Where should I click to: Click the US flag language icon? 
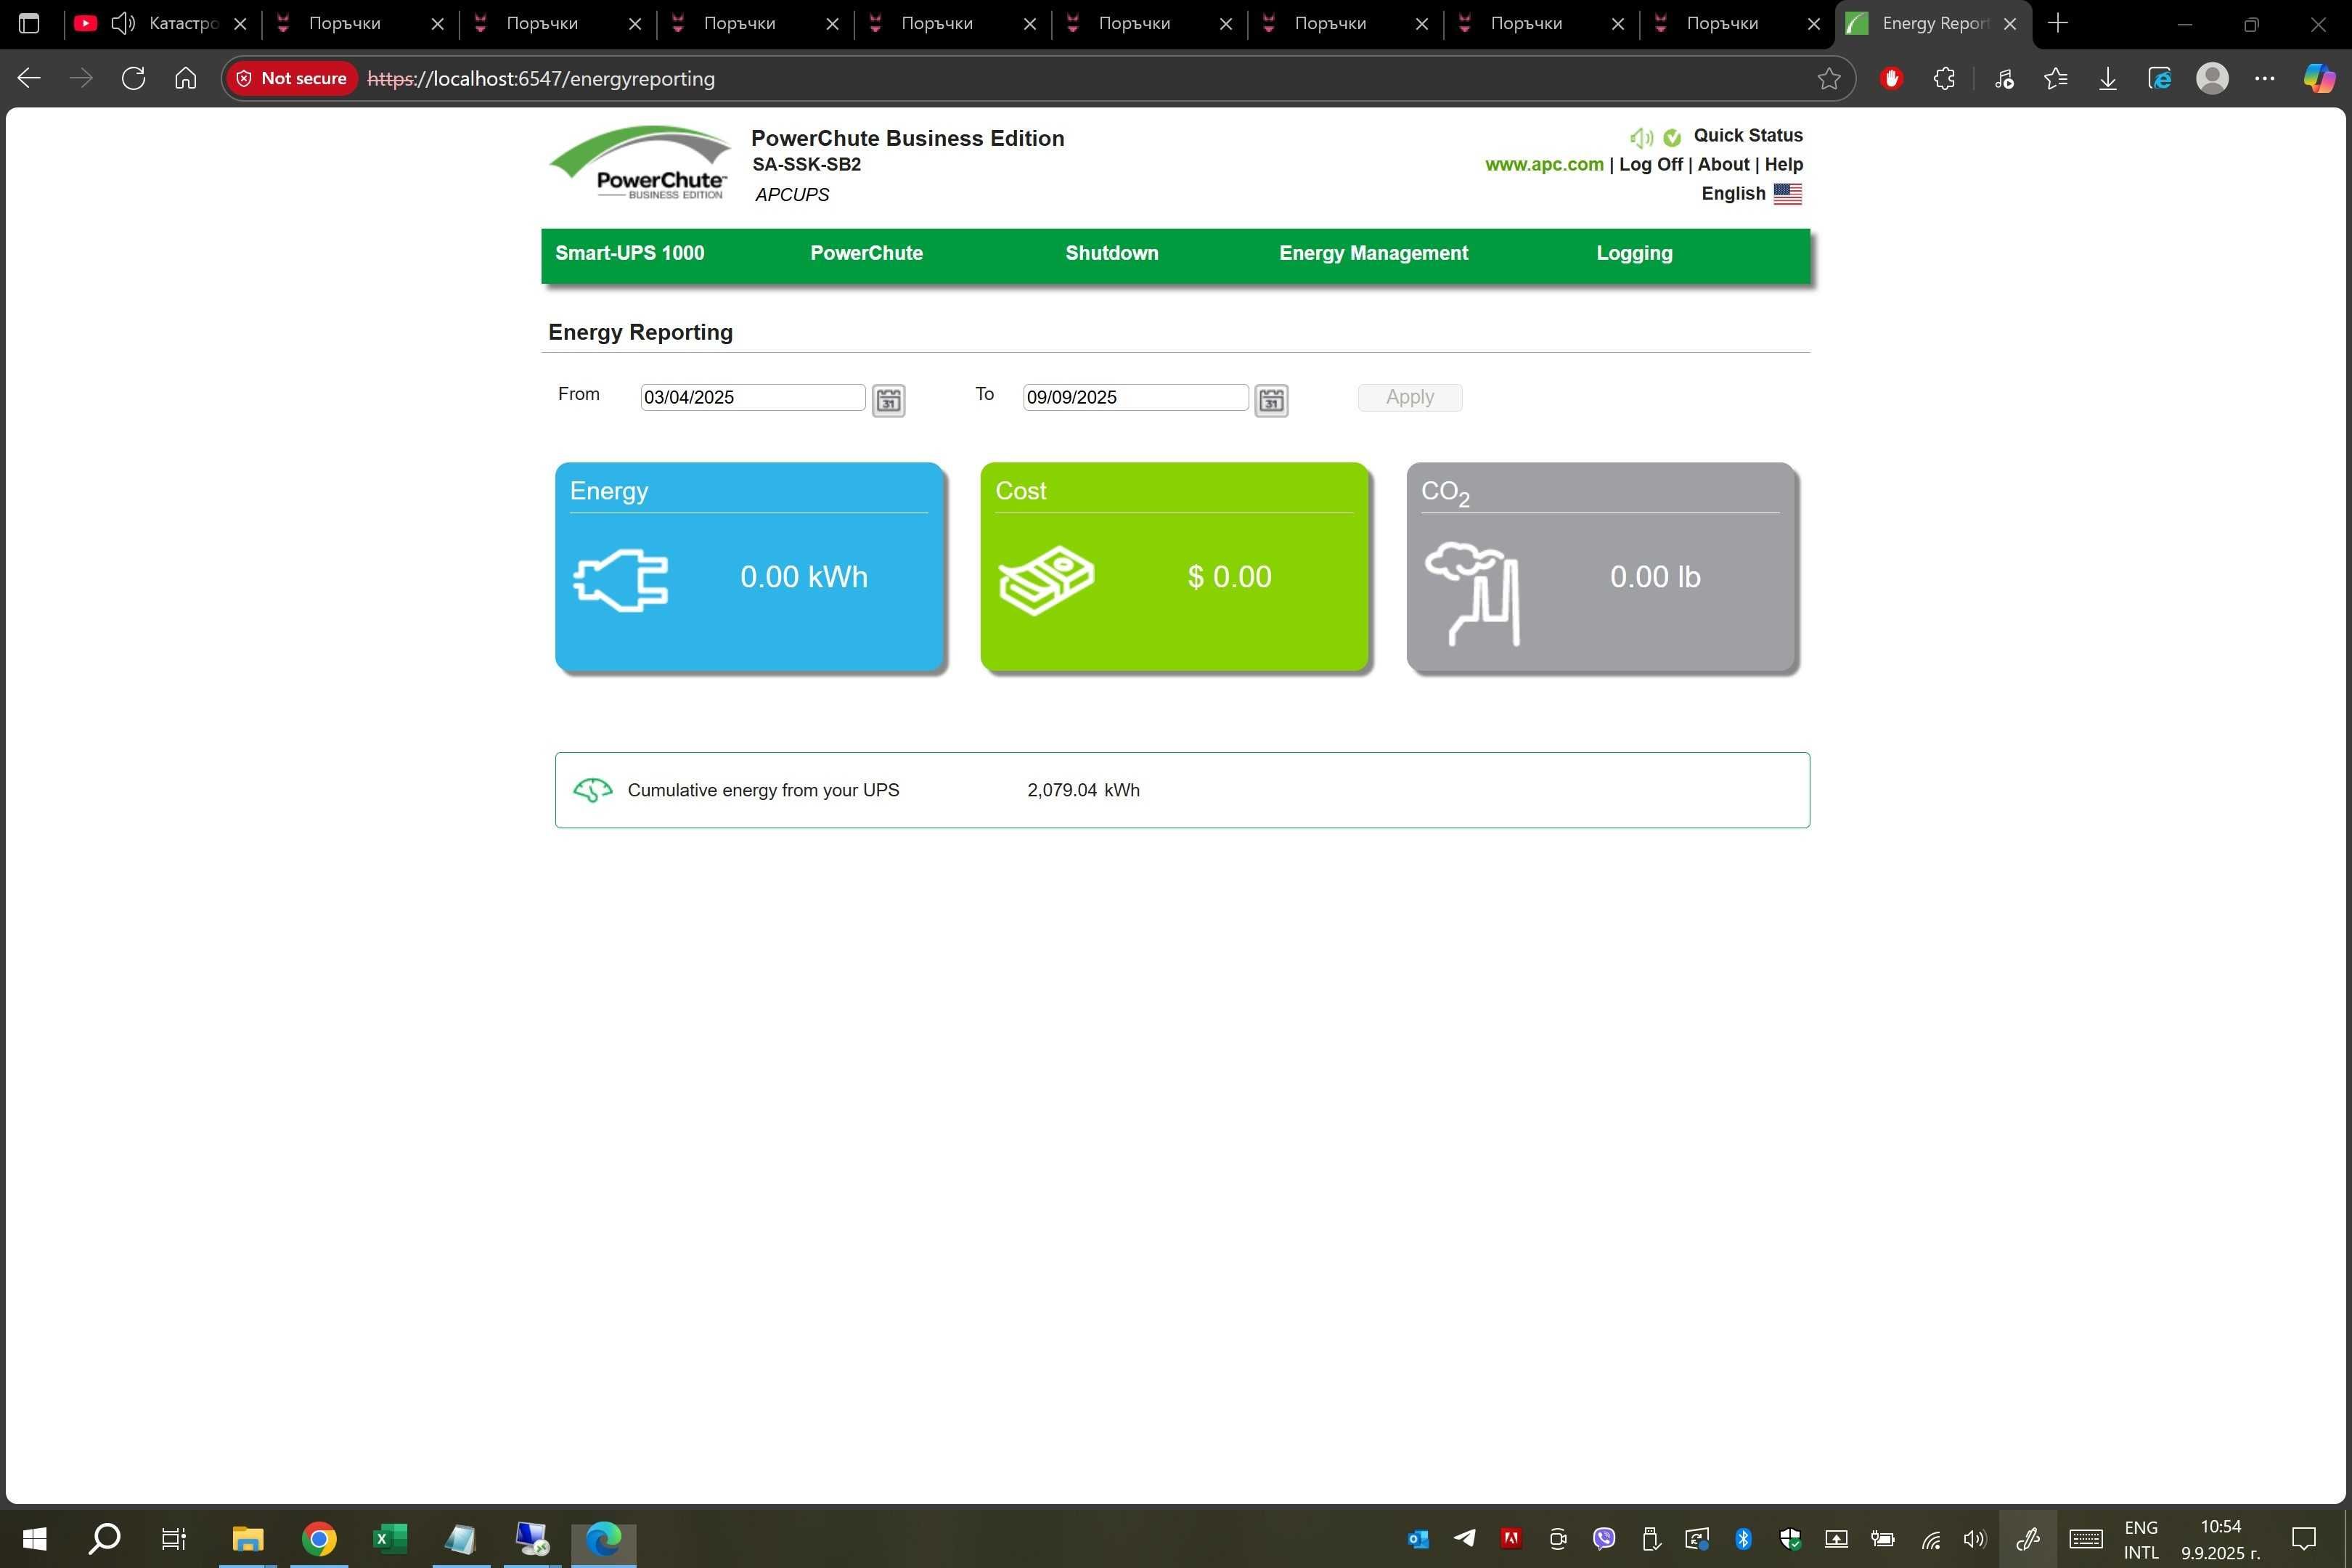point(1787,194)
